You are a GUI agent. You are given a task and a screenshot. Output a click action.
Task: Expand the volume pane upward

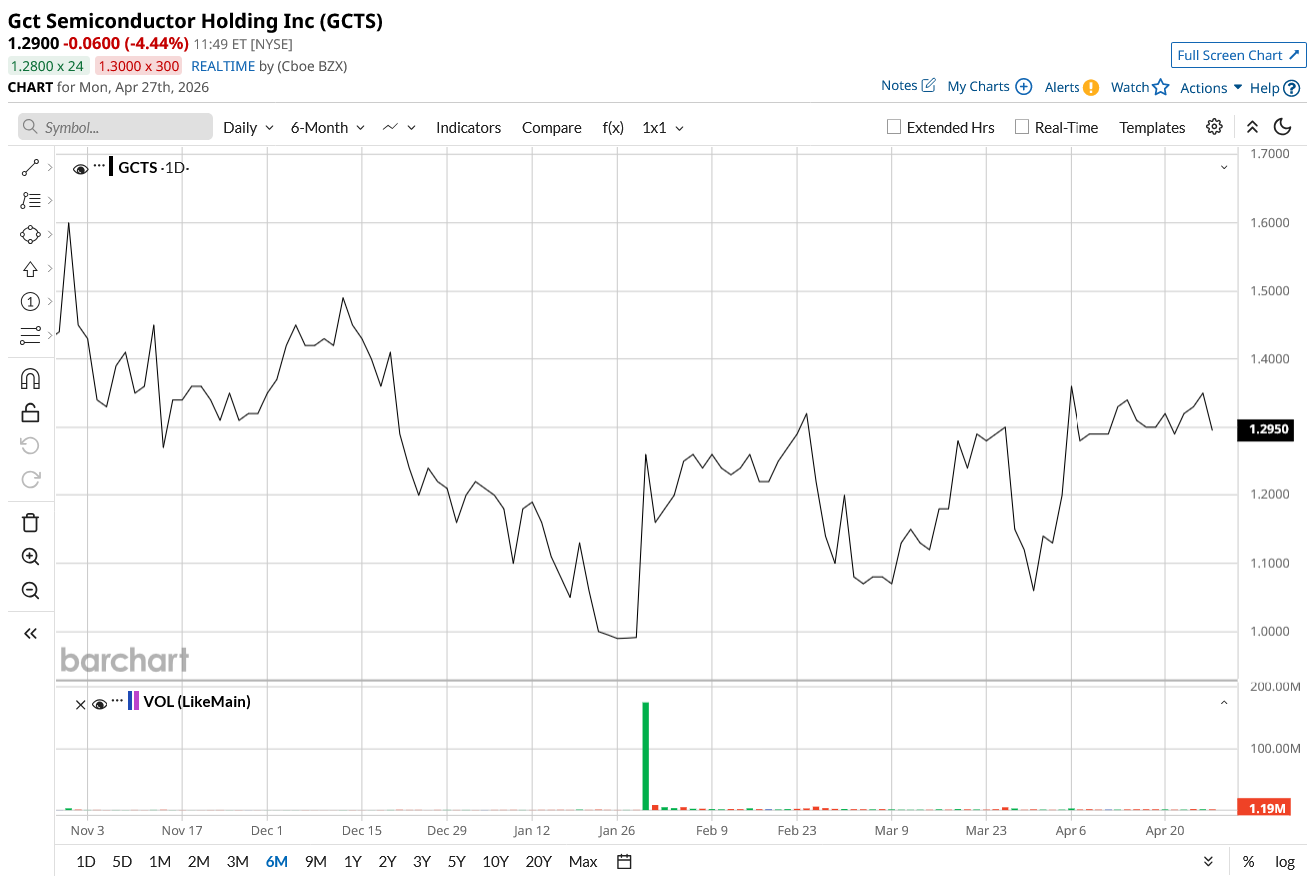[x=1224, y=703]
